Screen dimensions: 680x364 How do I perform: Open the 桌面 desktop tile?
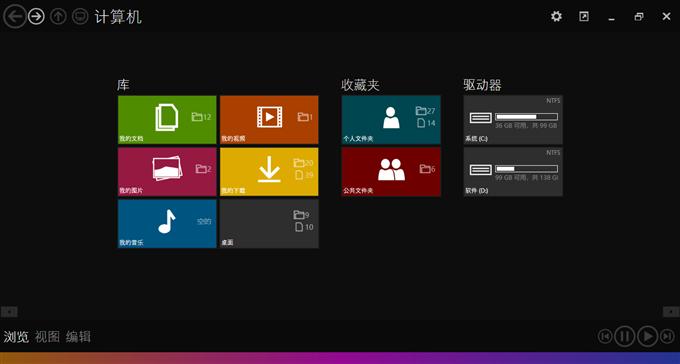point(269,223)
